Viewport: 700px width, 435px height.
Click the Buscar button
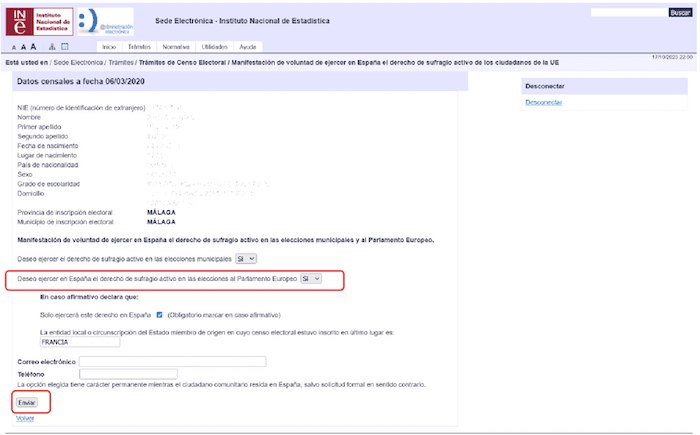tap(680, 13)
